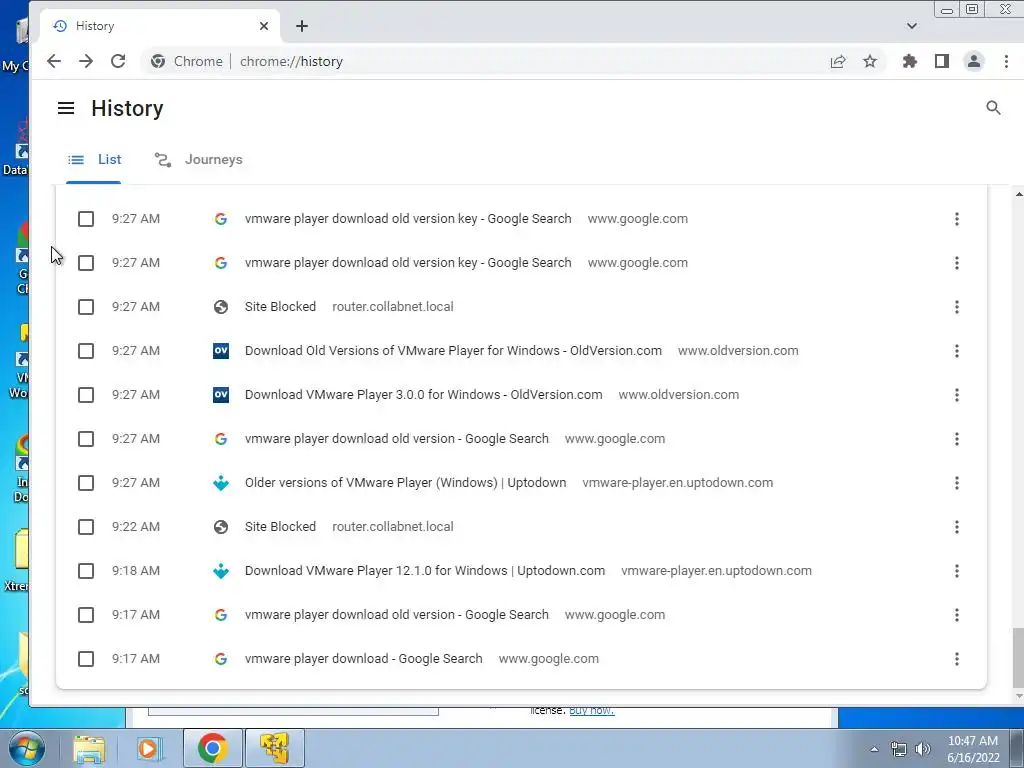
Task: Check the second 'old version key' search entry
Action: pos(86,263)
